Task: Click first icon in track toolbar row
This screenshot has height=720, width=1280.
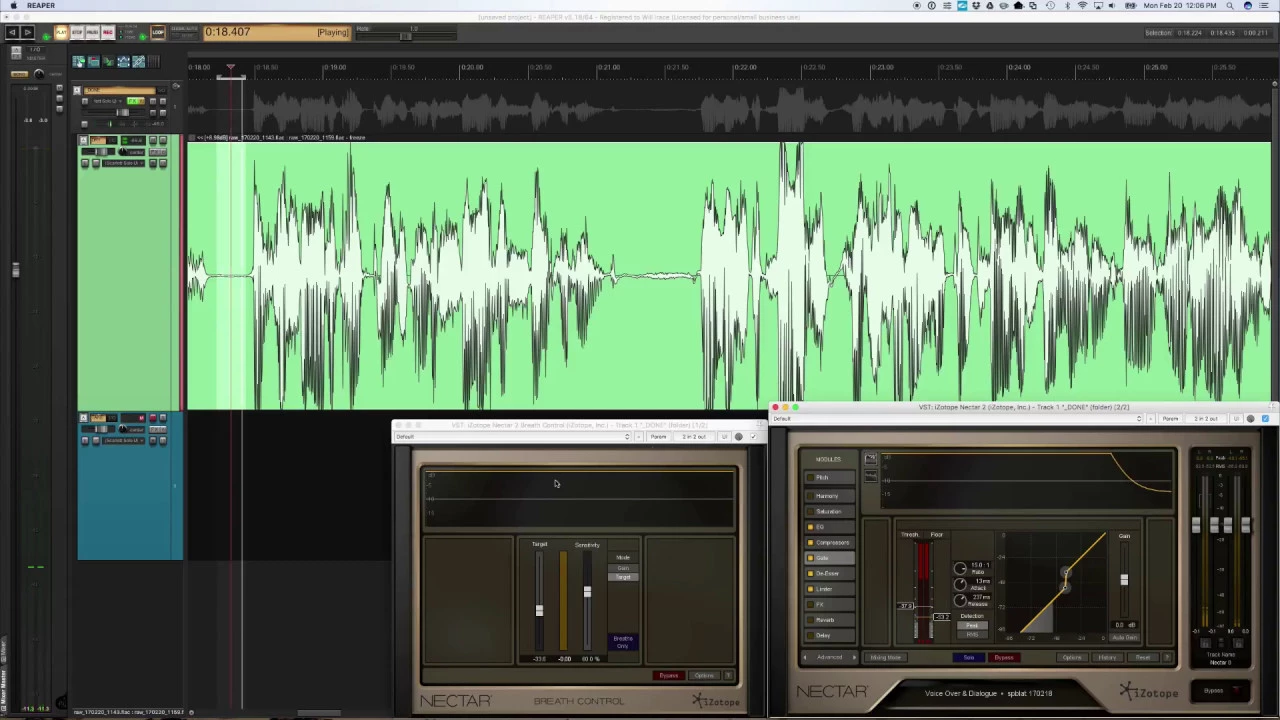Action: point(78,61)
